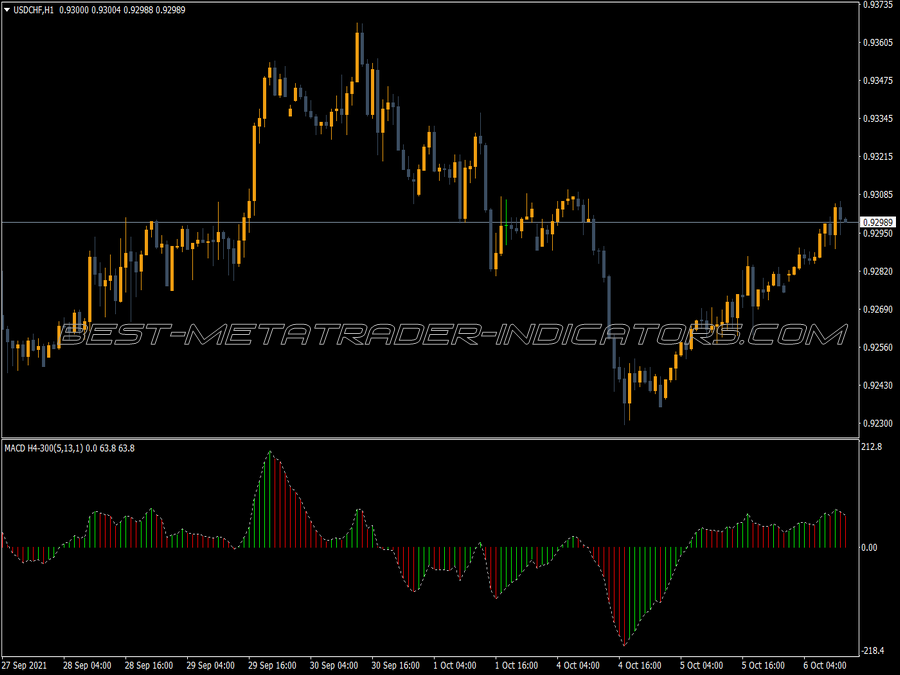This screenshot has width=900, height=675.
Task: Click the USDCHF,H1 symbol title text
Action: [x=33, y=10]
